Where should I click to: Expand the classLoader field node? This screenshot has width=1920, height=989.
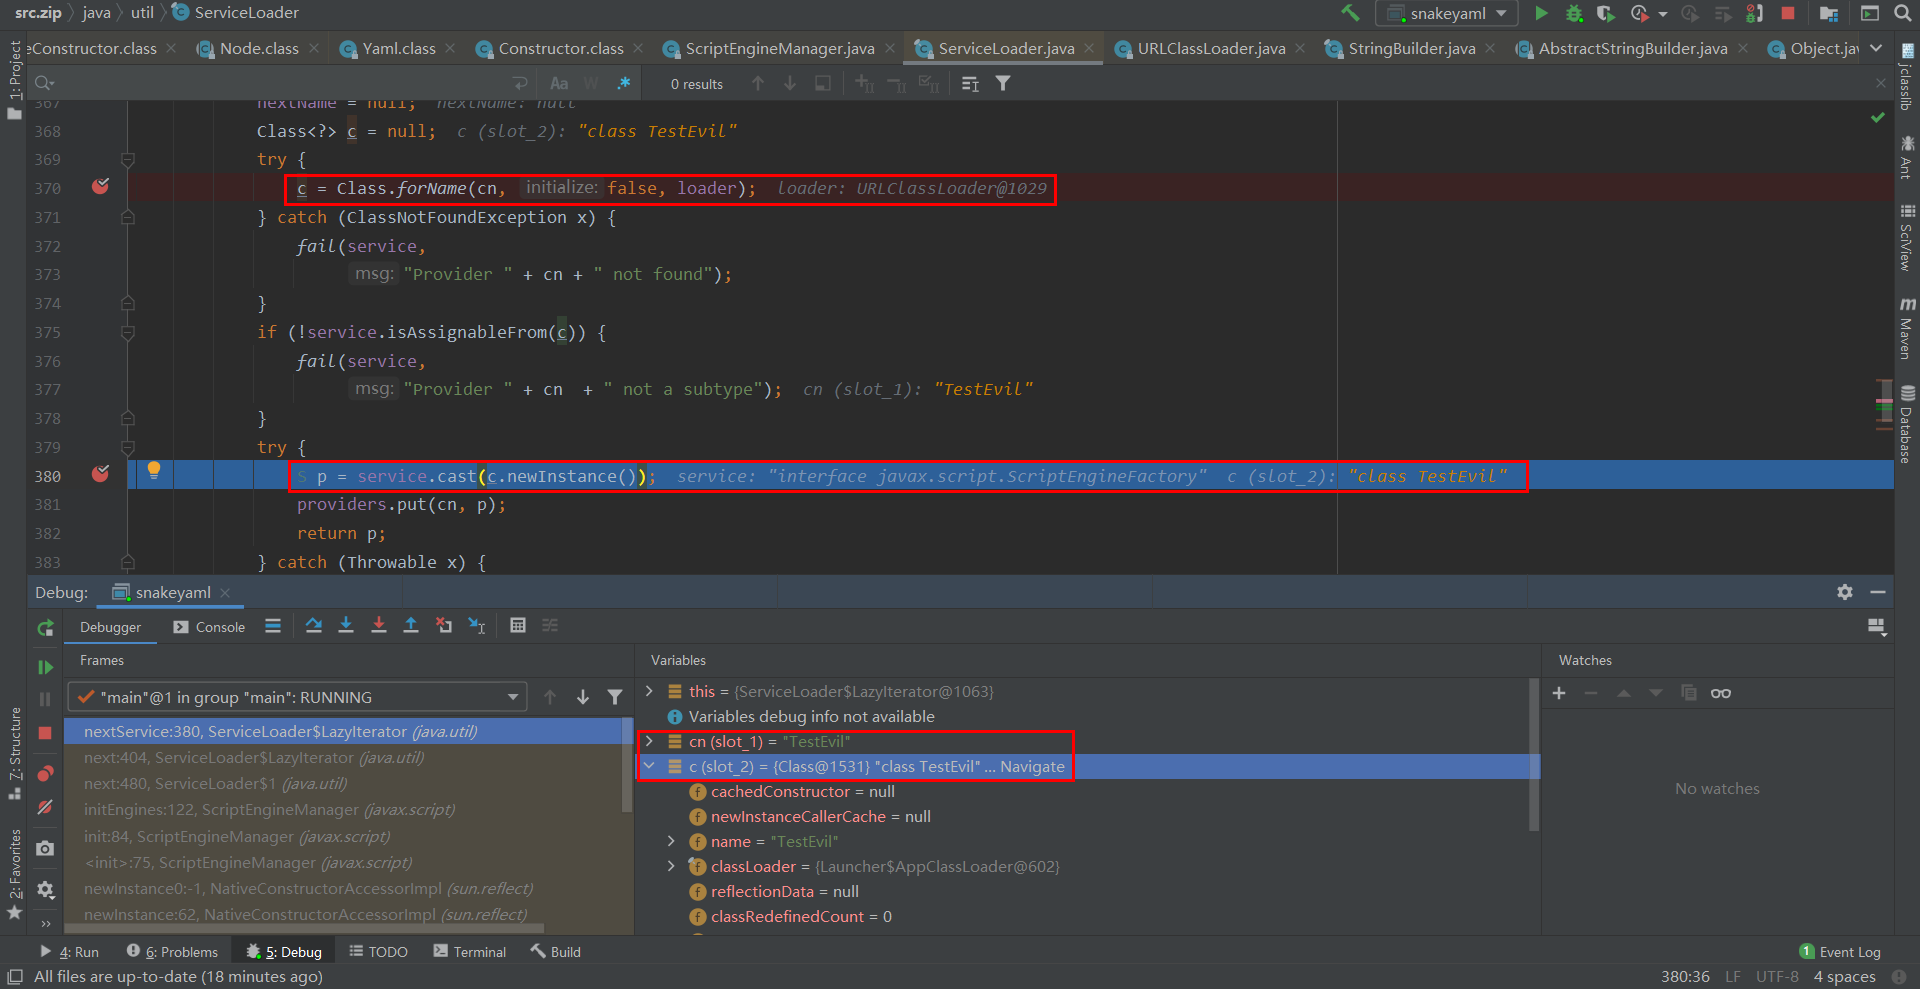click(672, 866)
